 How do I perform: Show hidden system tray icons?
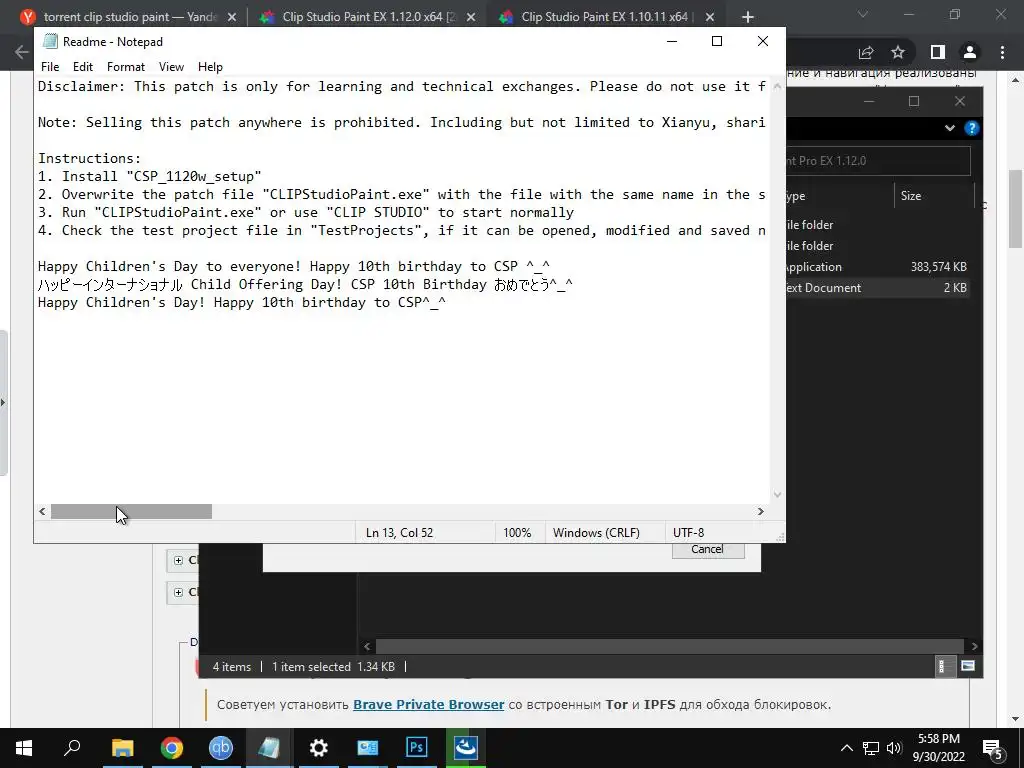(846, 748)
